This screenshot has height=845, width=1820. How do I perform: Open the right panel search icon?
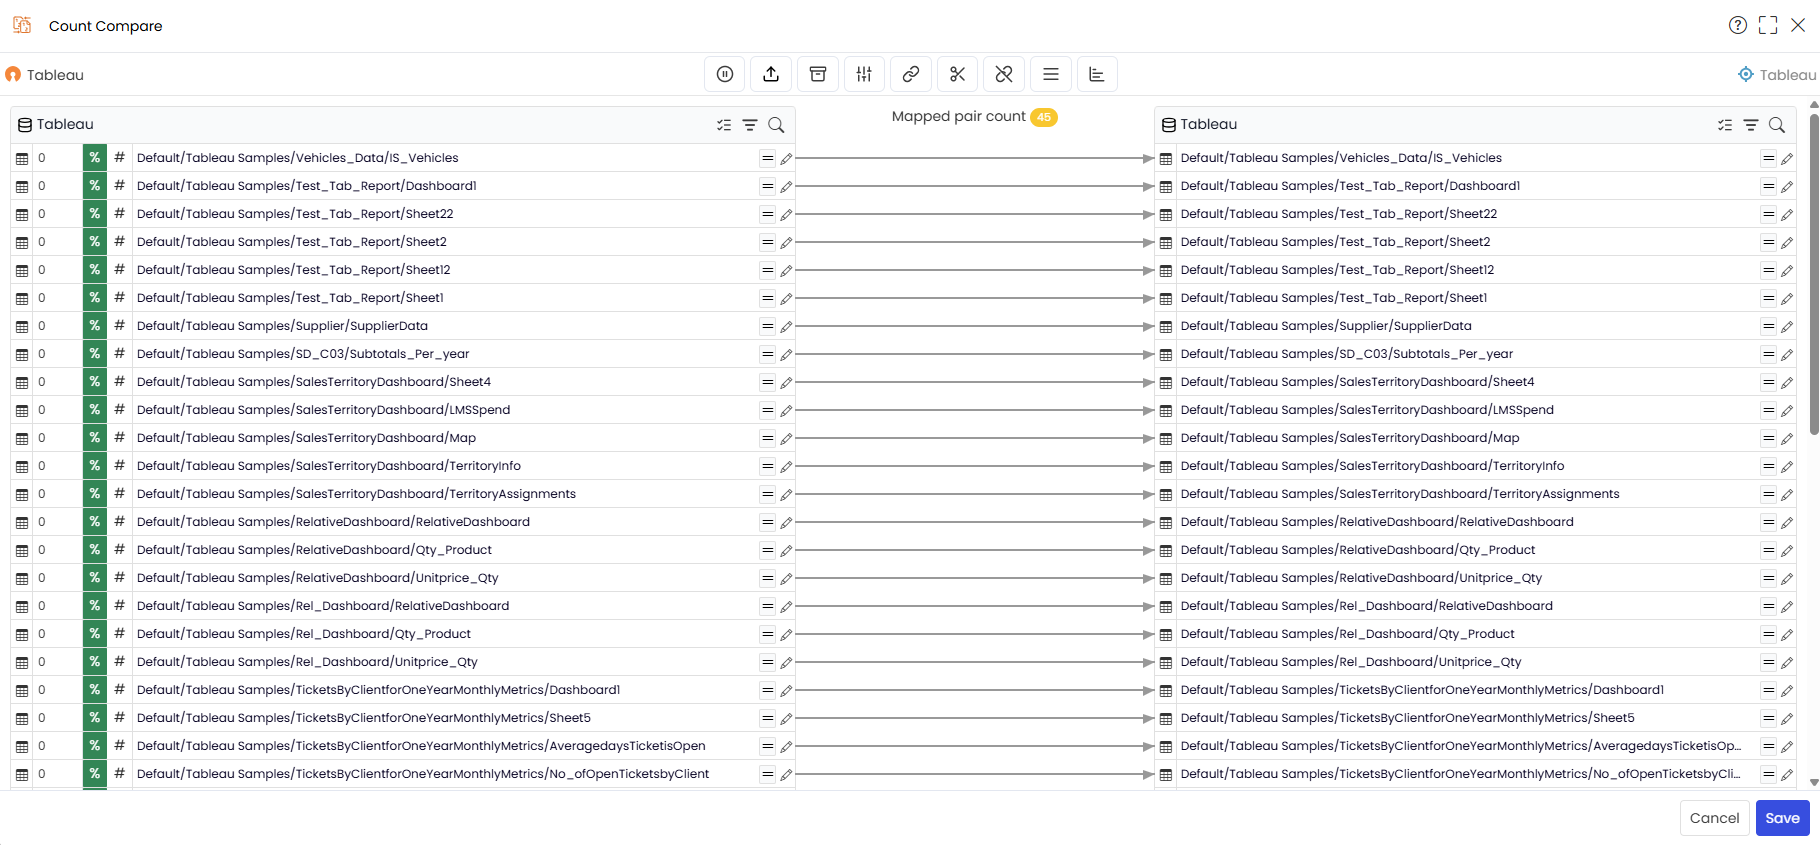pos(1777,125)
